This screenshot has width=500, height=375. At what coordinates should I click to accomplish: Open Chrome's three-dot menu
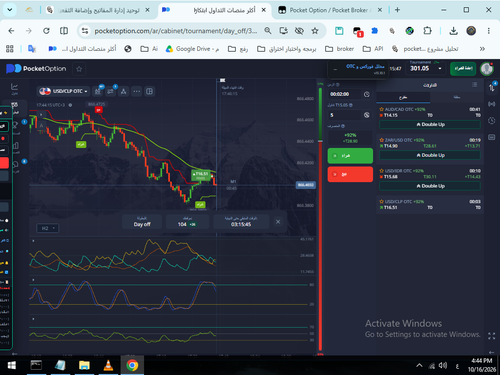(489, 31)
